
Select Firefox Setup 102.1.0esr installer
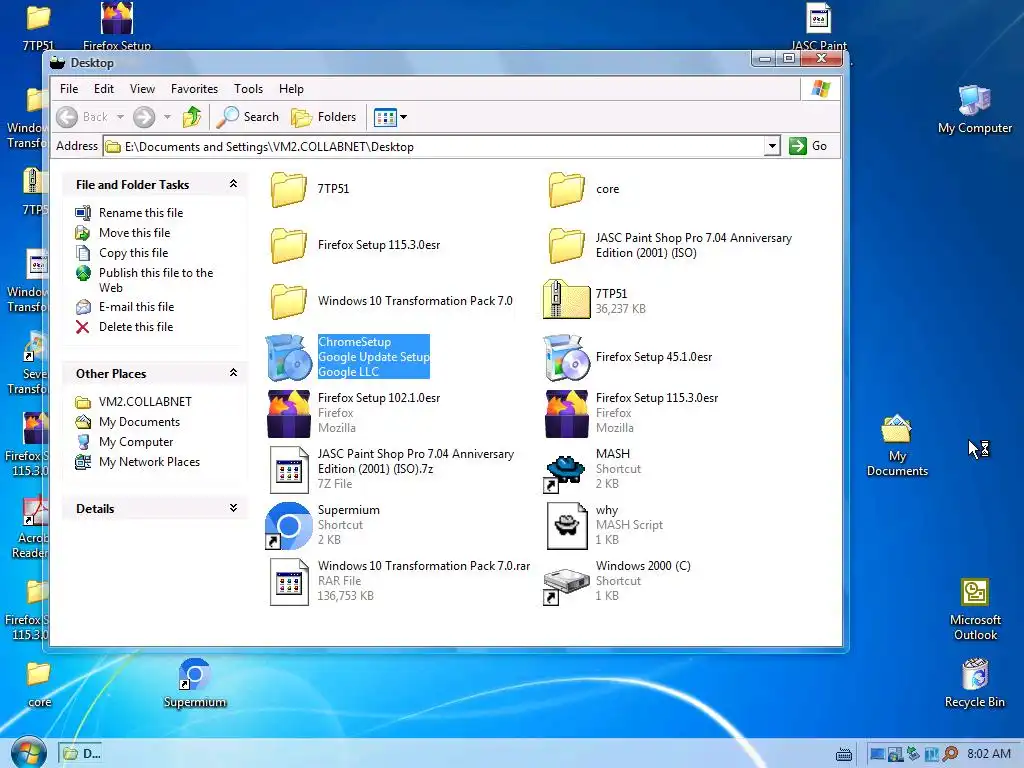click(289, 413)
